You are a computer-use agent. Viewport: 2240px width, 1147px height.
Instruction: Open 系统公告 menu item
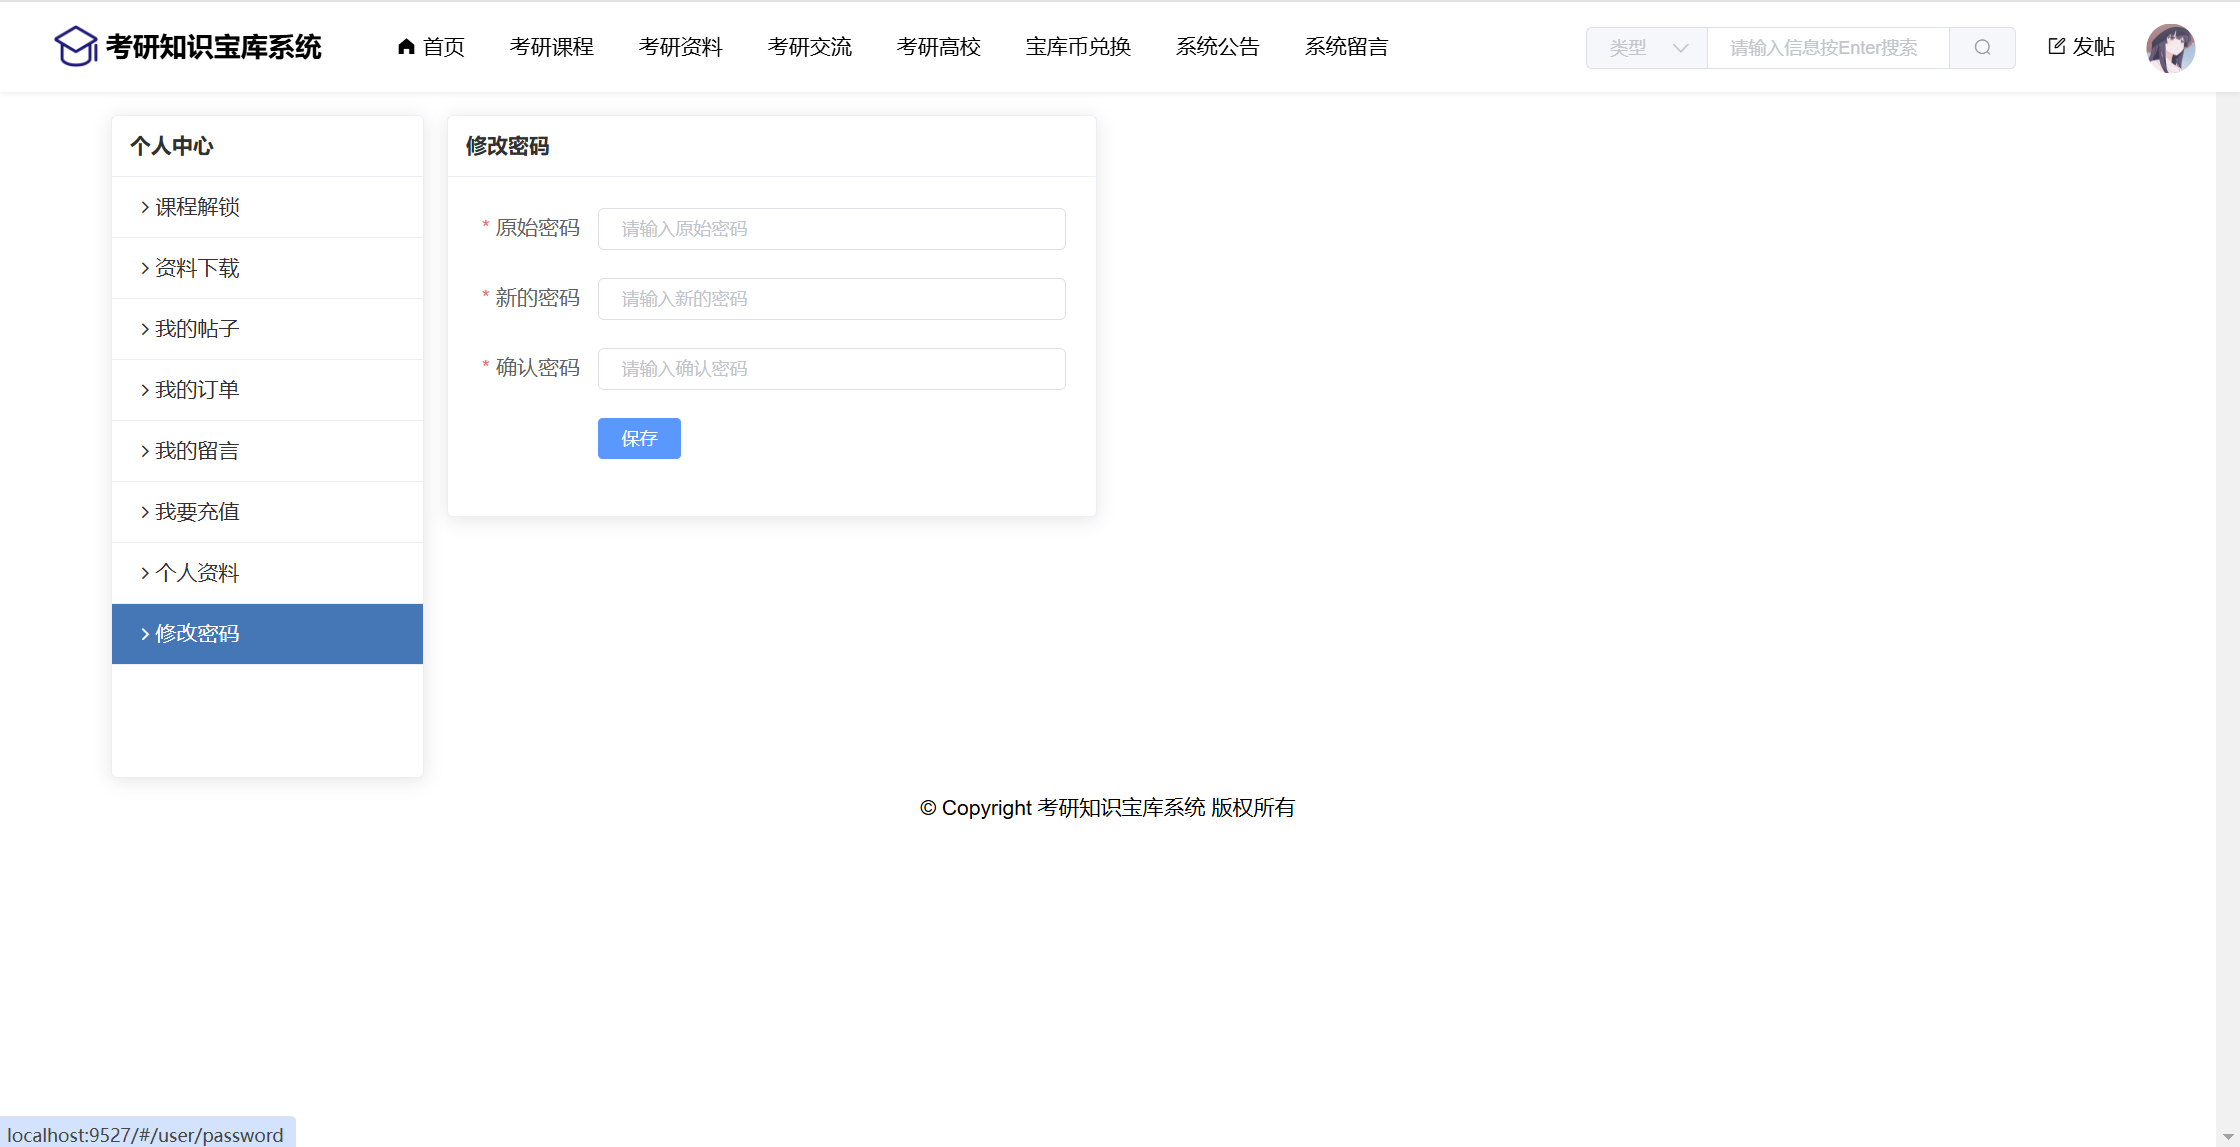(x=1217, y=47)
